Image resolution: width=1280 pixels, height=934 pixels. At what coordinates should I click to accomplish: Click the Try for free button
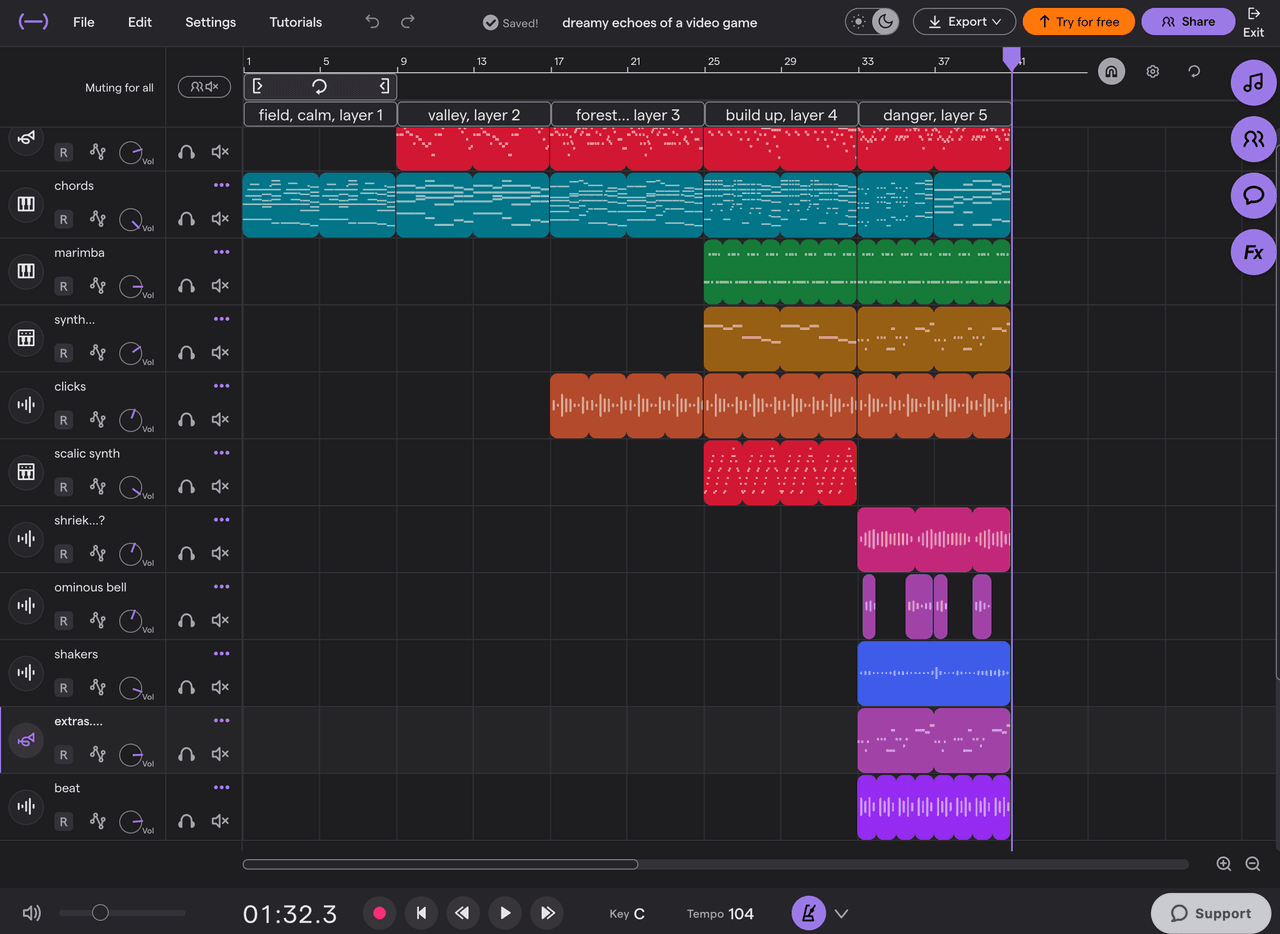tap(1079, 22)
